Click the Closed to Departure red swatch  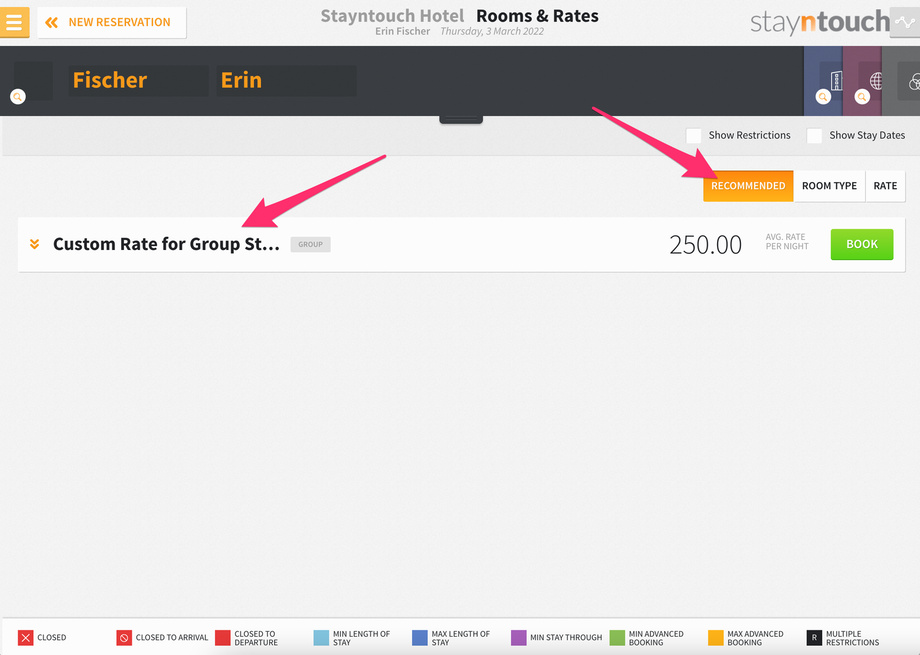[x=222, y=637]
